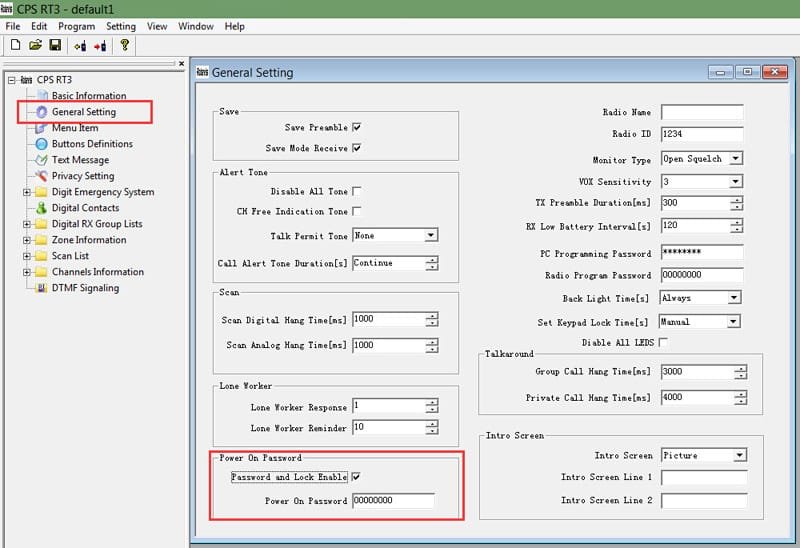Open the View menu

pyautogui.click(x=157, y=27)
